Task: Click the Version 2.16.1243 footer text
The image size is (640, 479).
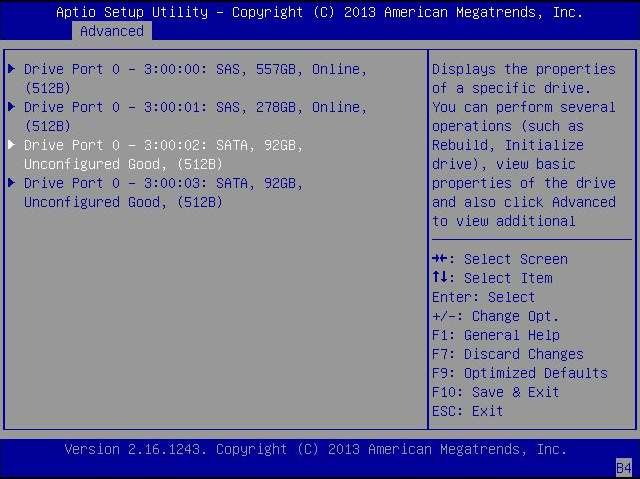Action: [x=316, y=449]
